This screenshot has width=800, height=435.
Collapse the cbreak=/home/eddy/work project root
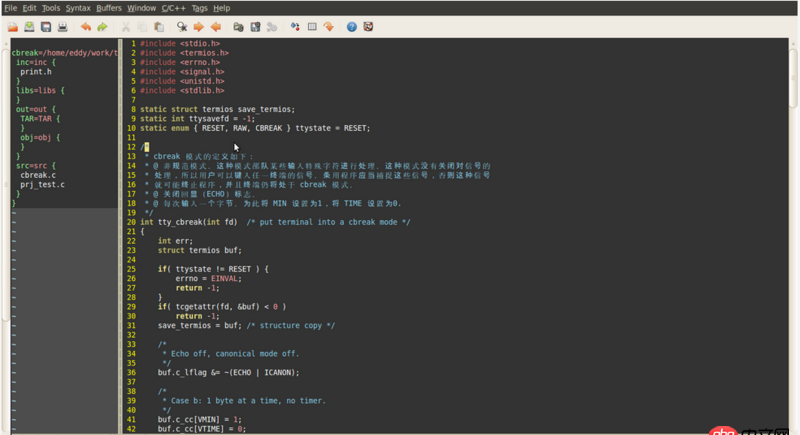64,53
